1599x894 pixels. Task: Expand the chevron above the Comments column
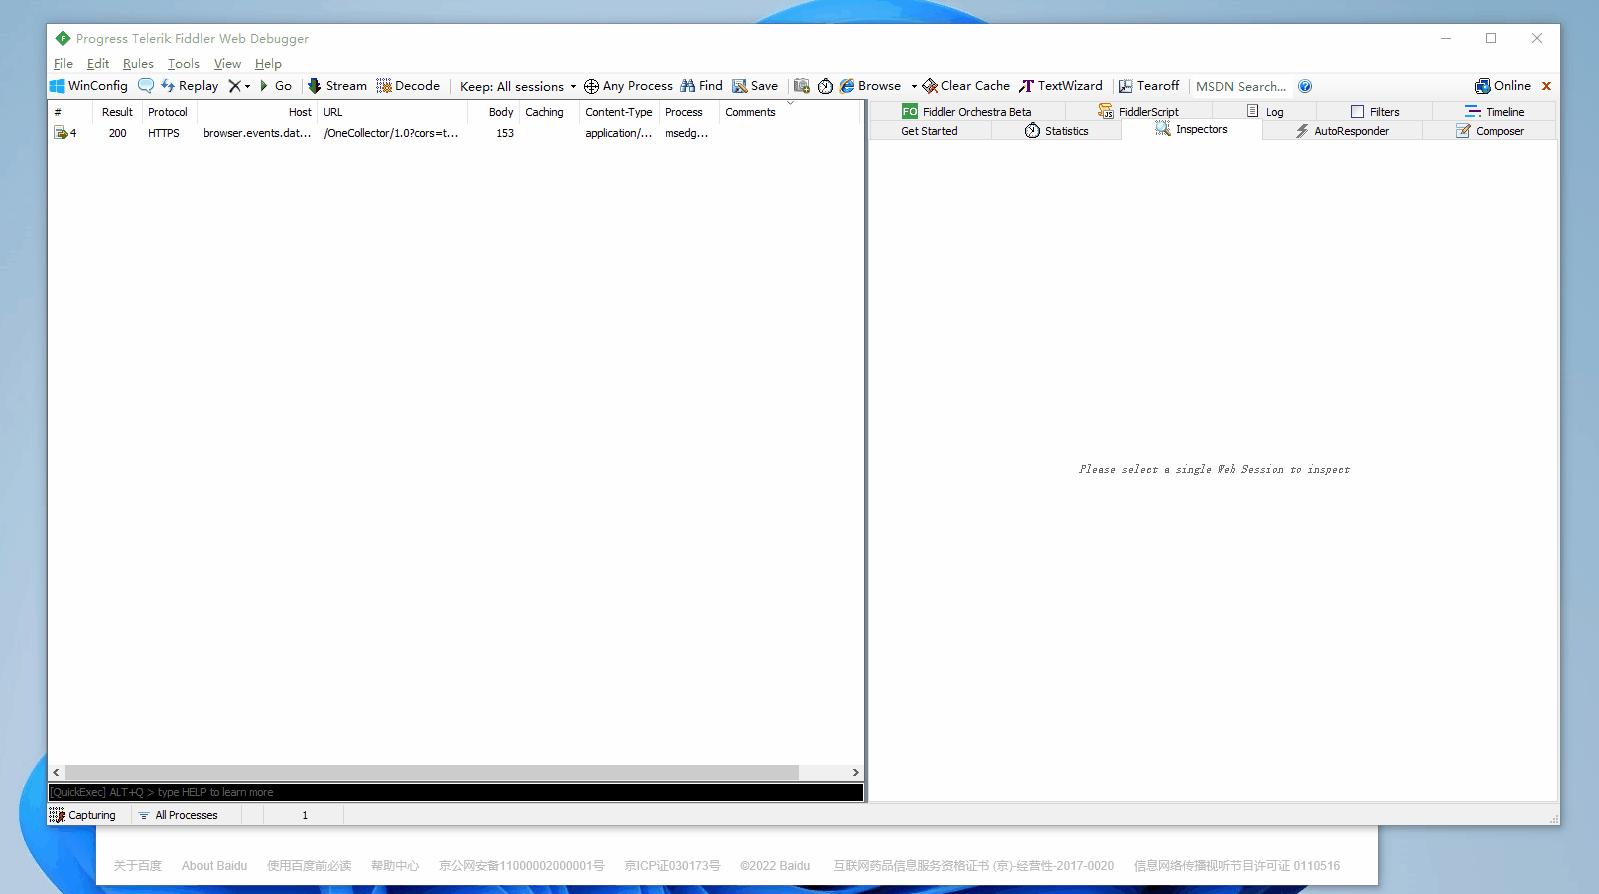pyautogui.click(x=790, y=103)
